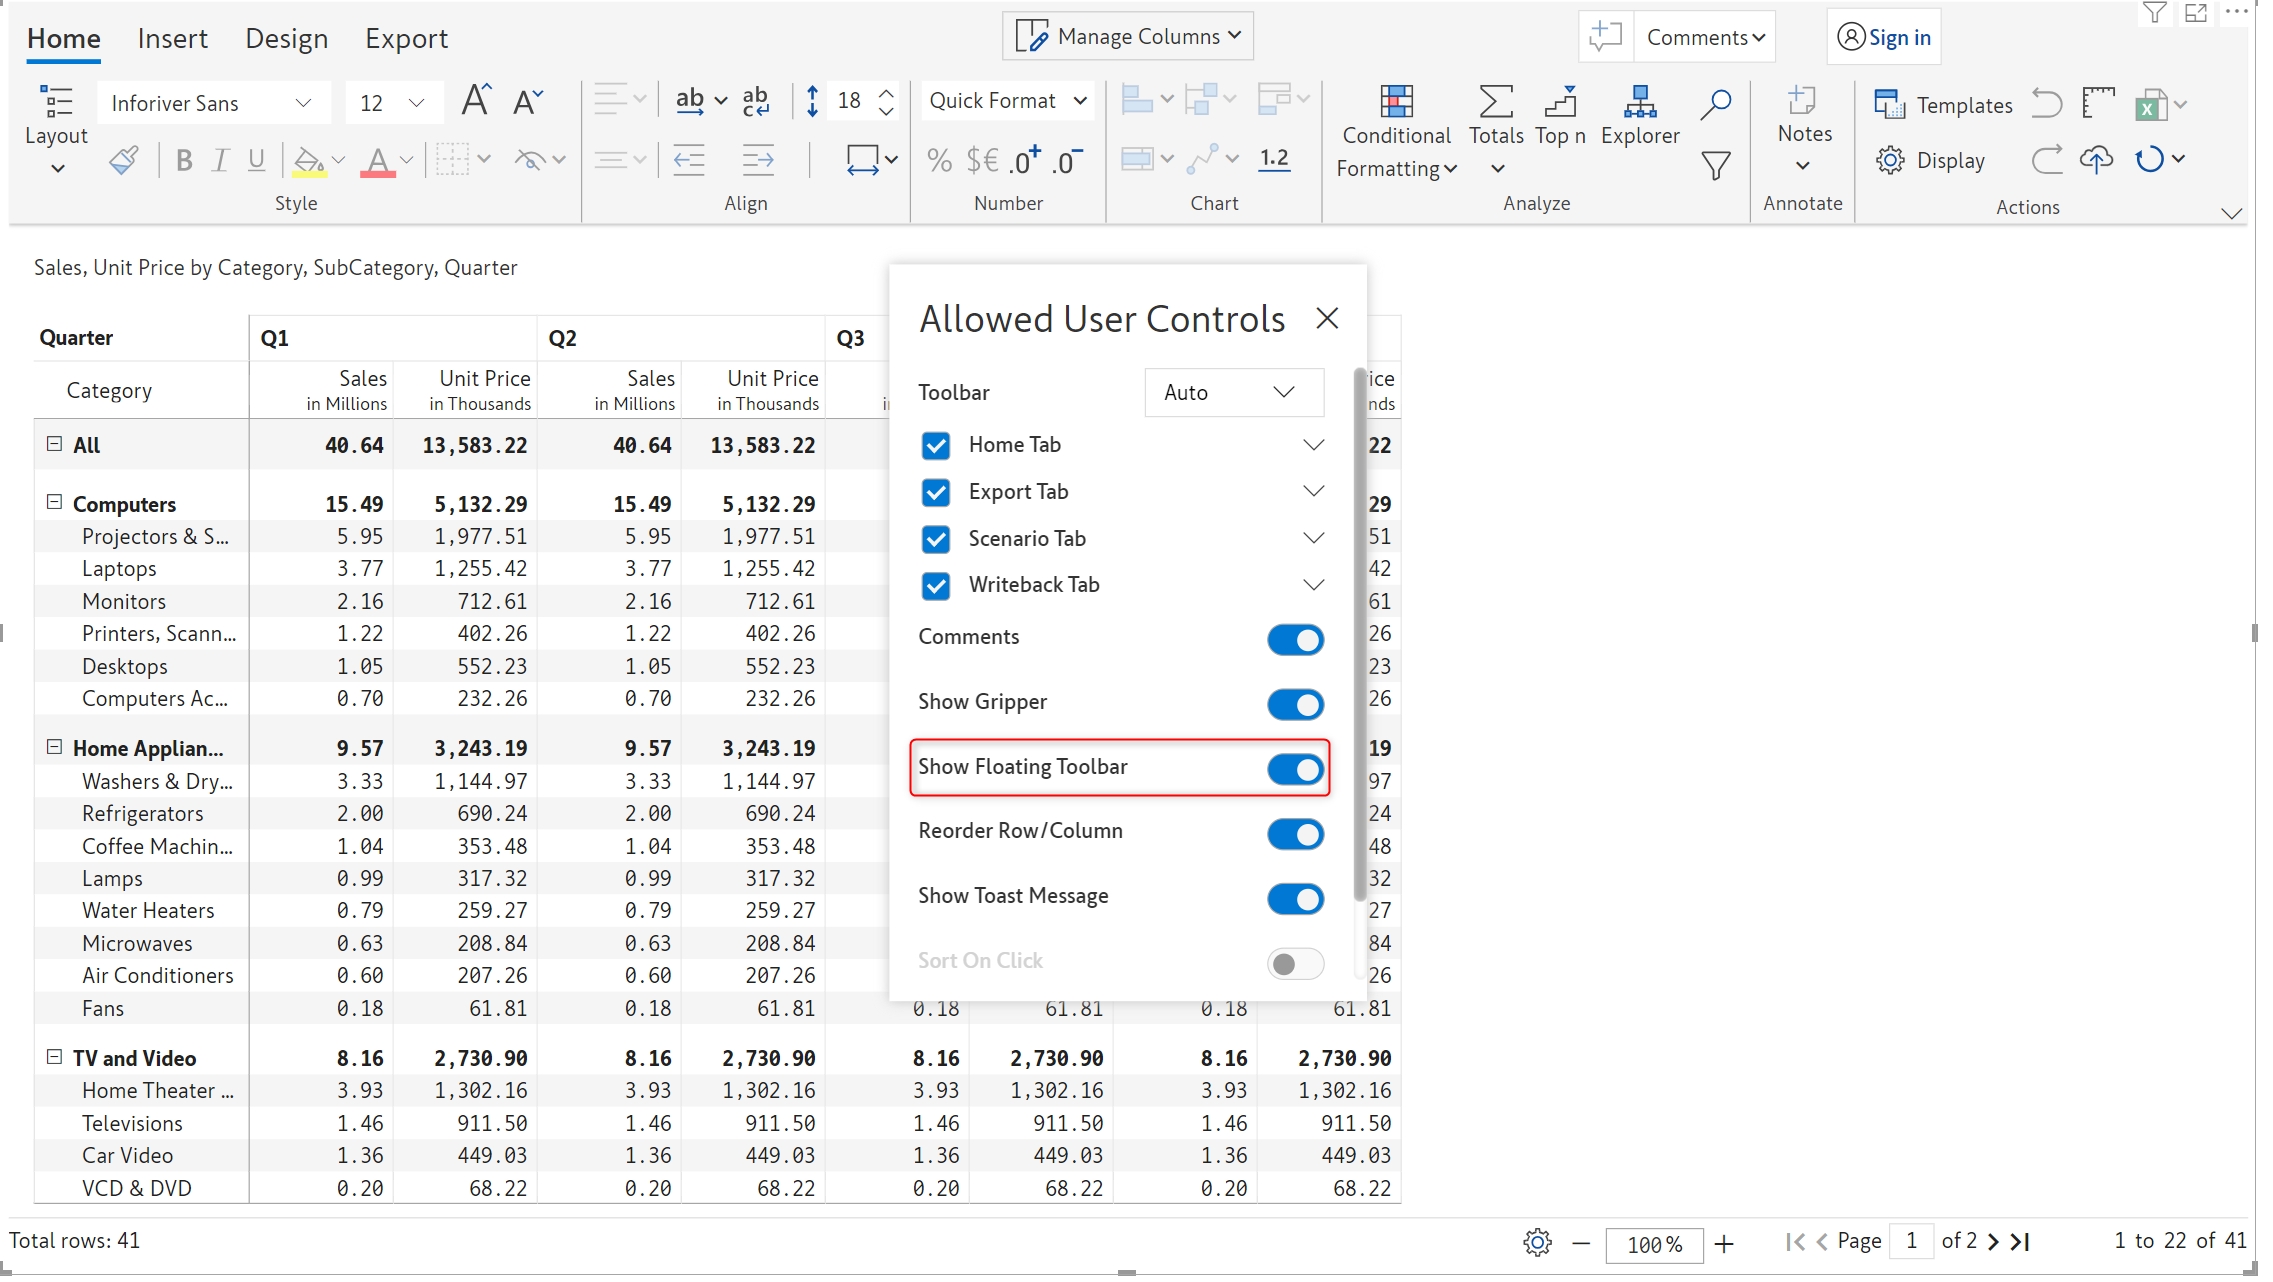Screen dimensions: 2273x1282
Task: Expand the Home Tab options chevron
Action: [x=1313, y=445]
